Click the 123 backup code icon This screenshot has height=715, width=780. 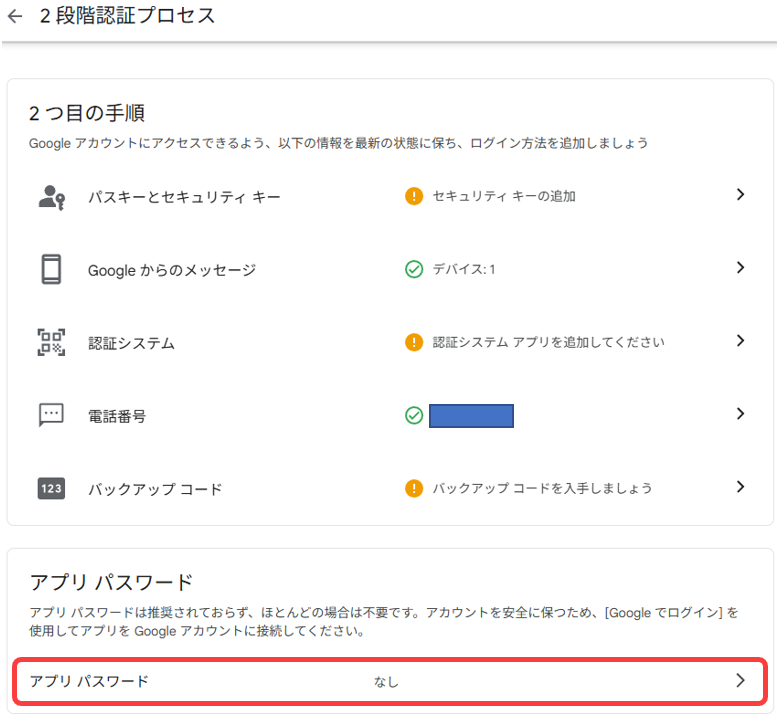click(51, 488)
